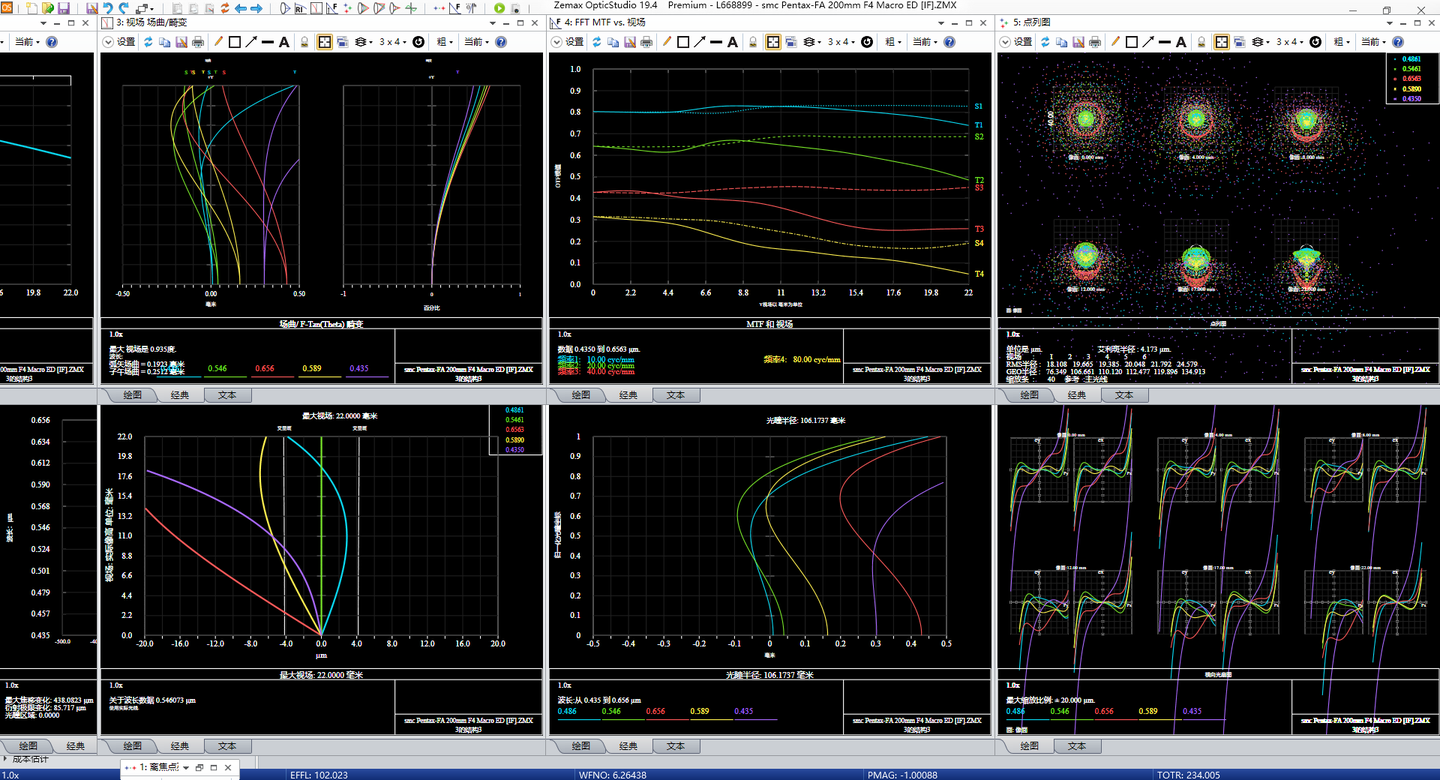Expand 设置 settings in field curvature window 3
The height and width of the screenshot is (780, 1440).
point(108,42)
